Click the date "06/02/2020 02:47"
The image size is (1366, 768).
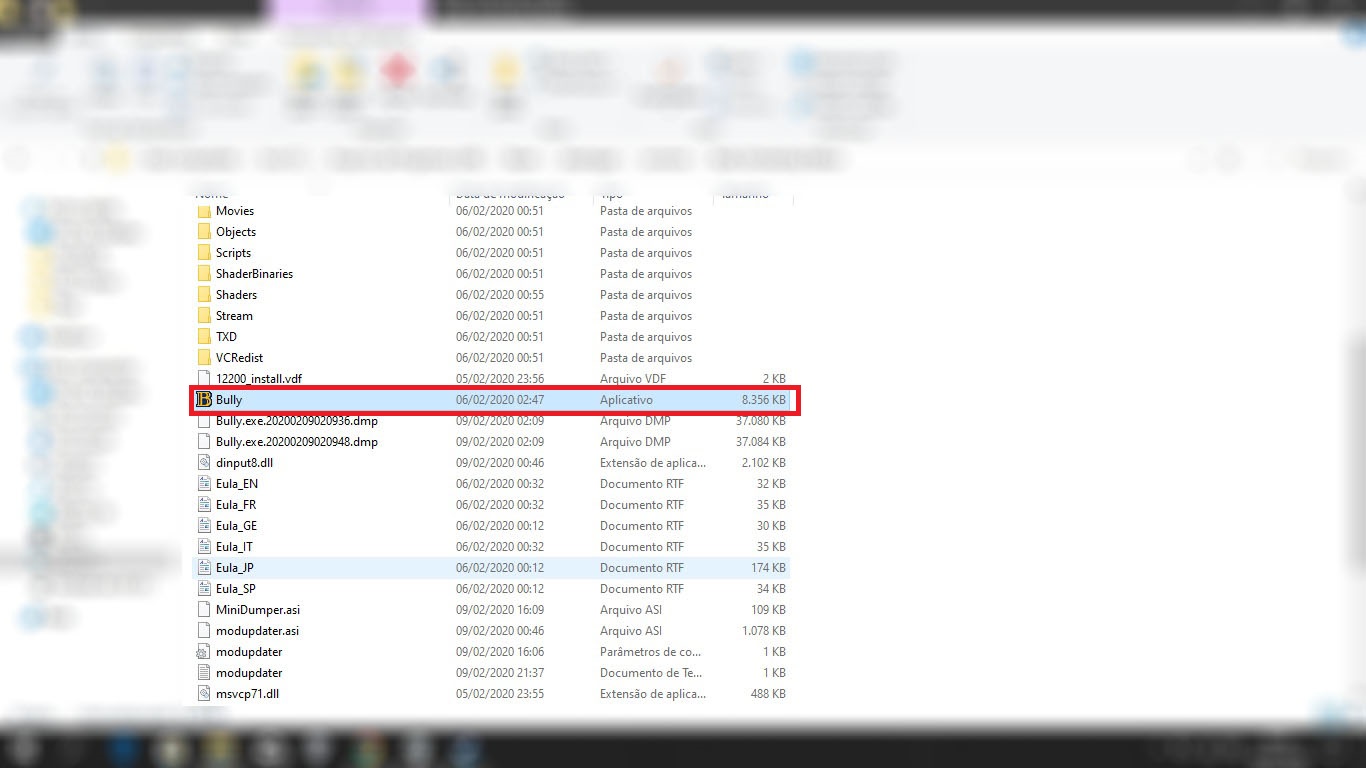pyautogui.click(x=500, y=400)
